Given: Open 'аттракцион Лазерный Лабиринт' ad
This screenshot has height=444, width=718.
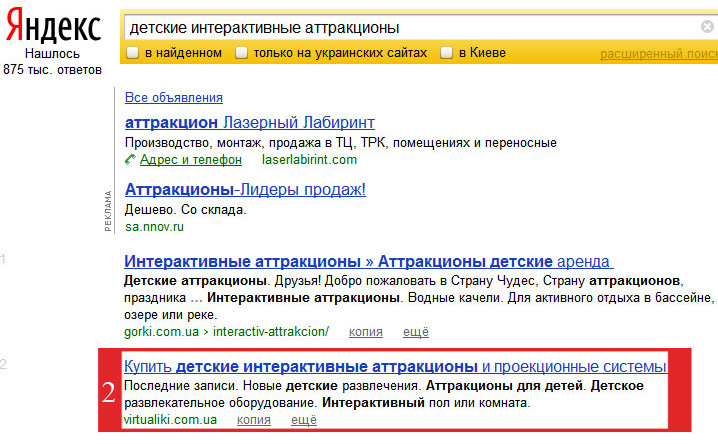Looking at the screenshot, I should [x=250, y=123].
